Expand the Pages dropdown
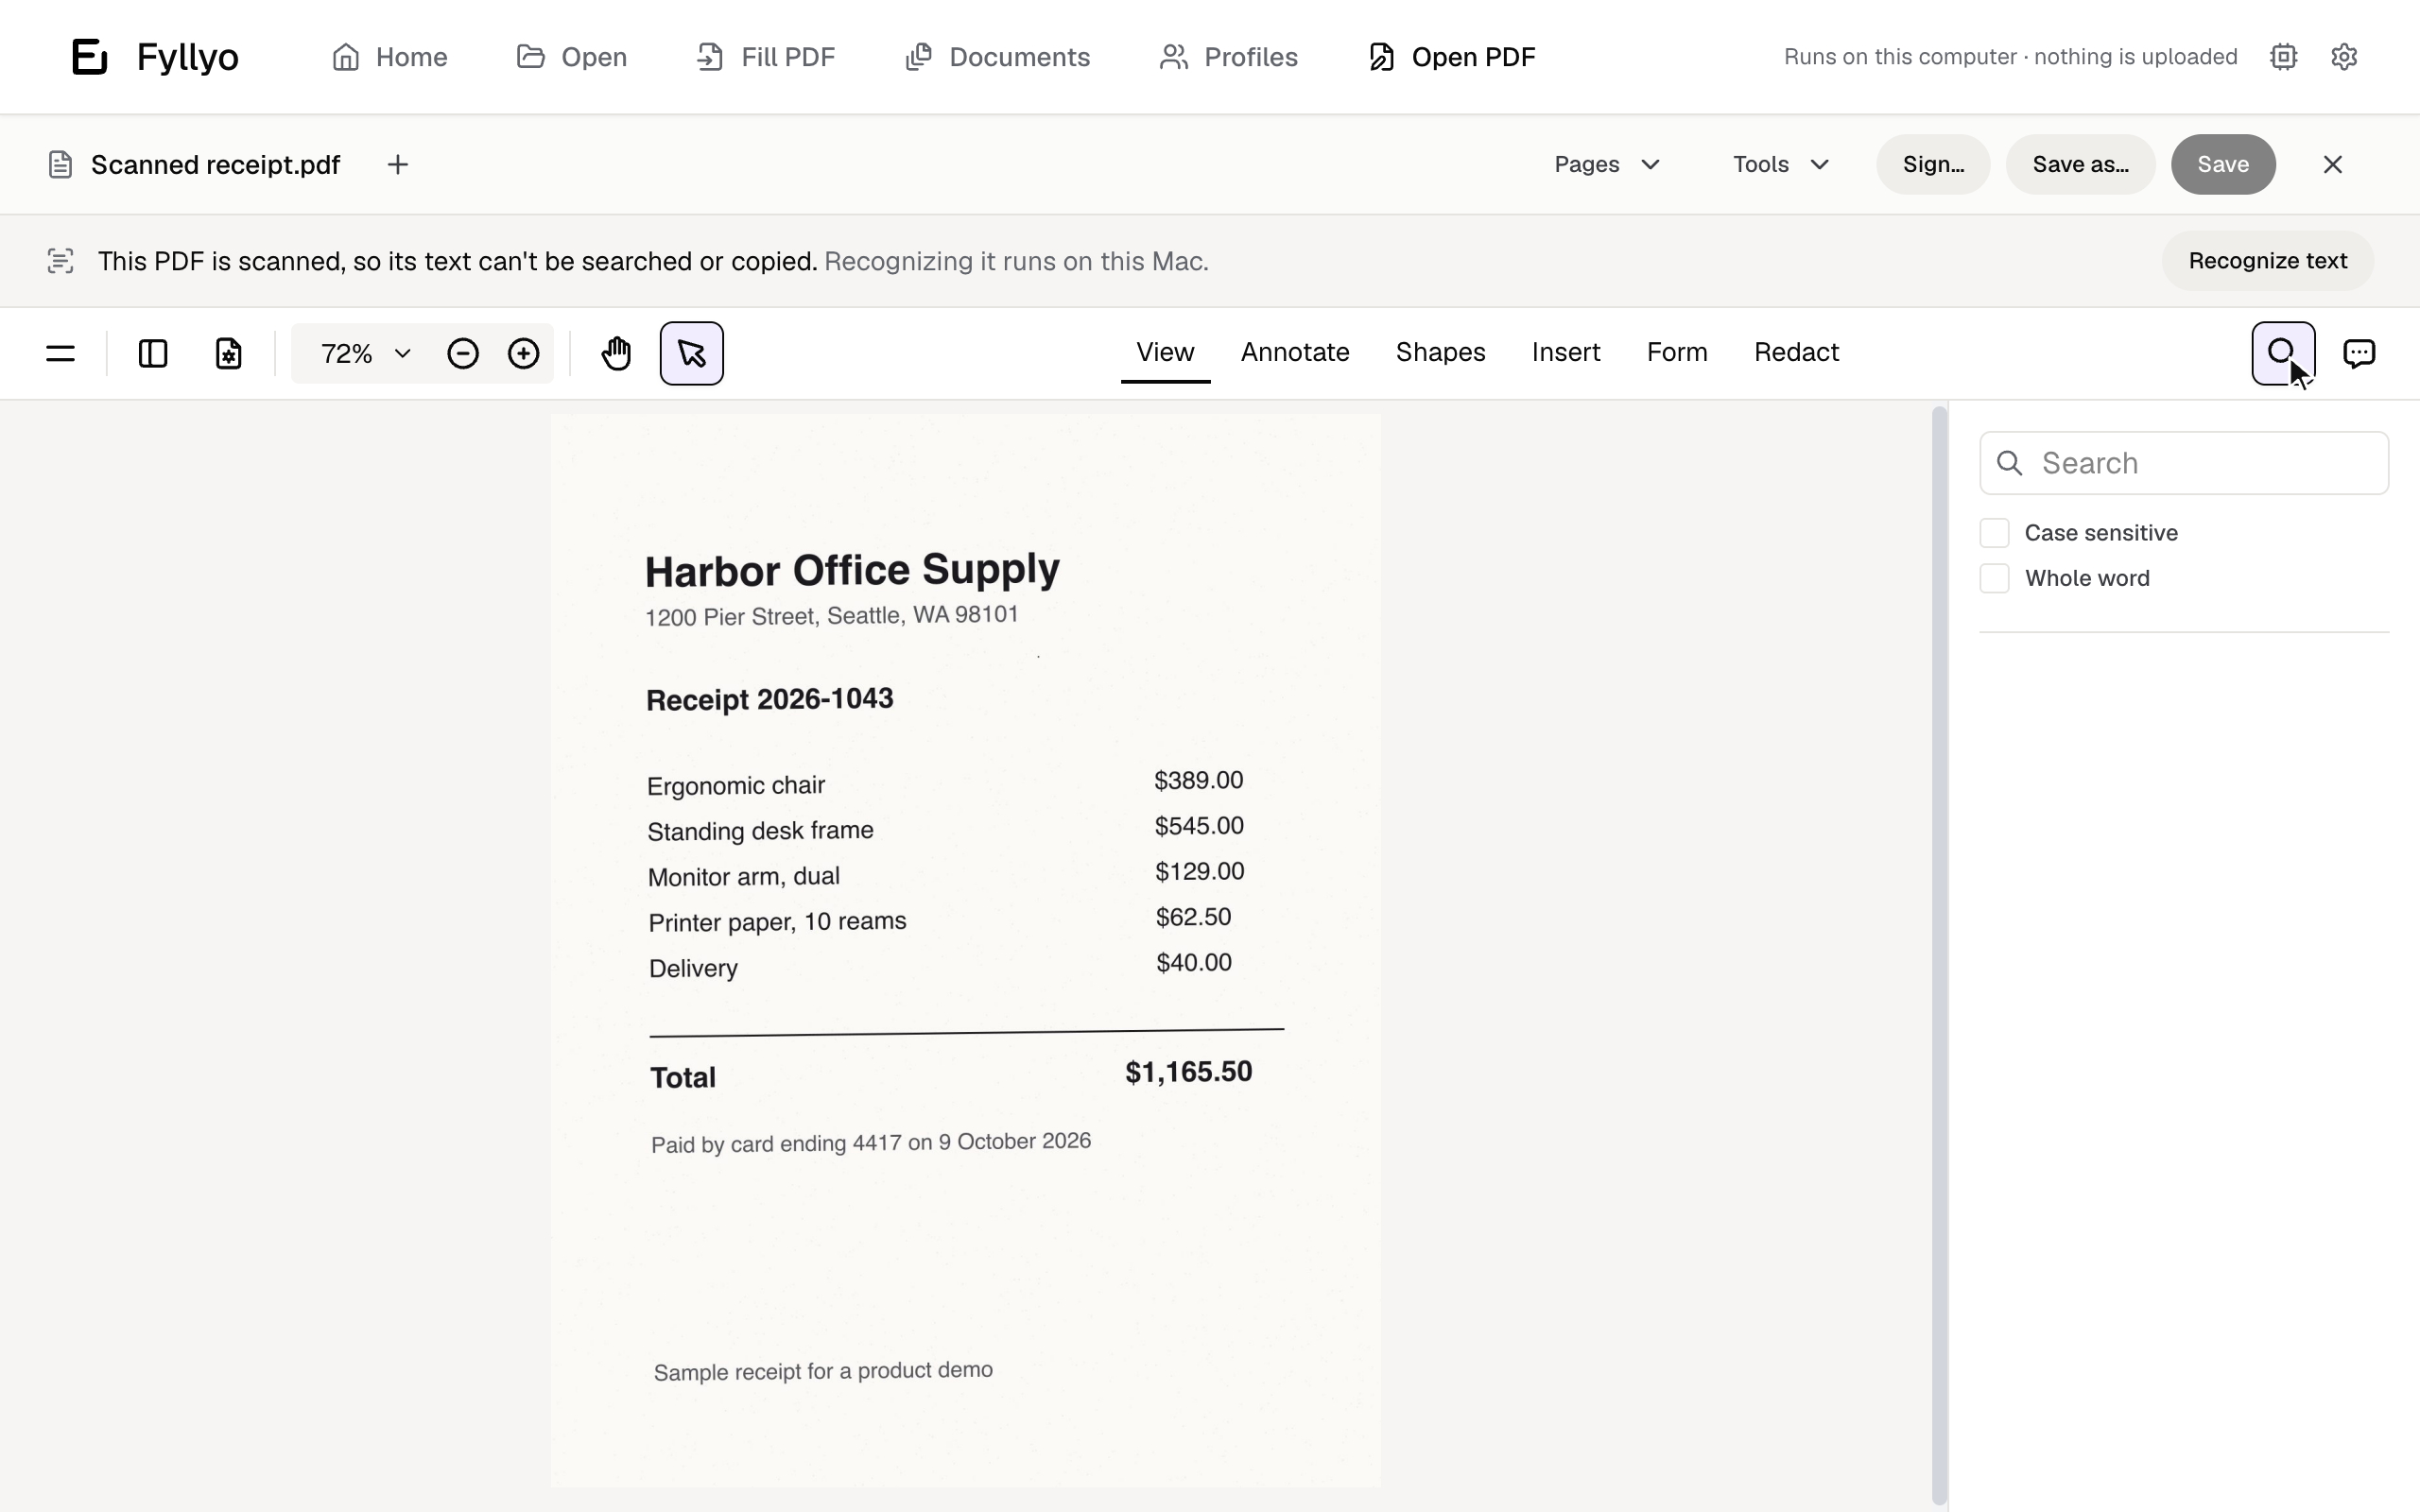This screenshot has height=1512, width=2420. pos(1608,164)
